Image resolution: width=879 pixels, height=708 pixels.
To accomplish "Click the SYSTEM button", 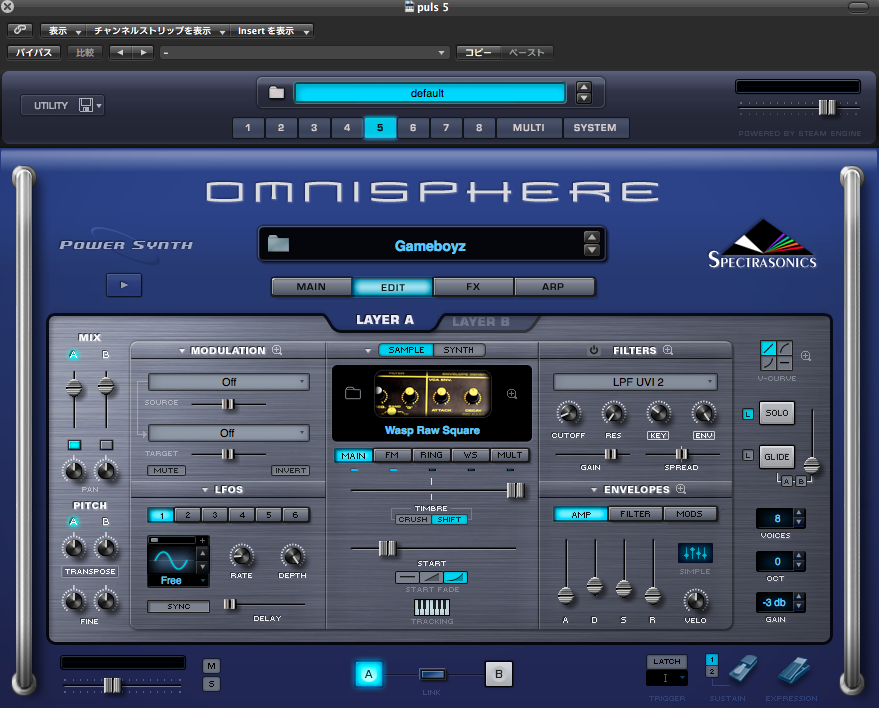I will (x=595, y=128).
